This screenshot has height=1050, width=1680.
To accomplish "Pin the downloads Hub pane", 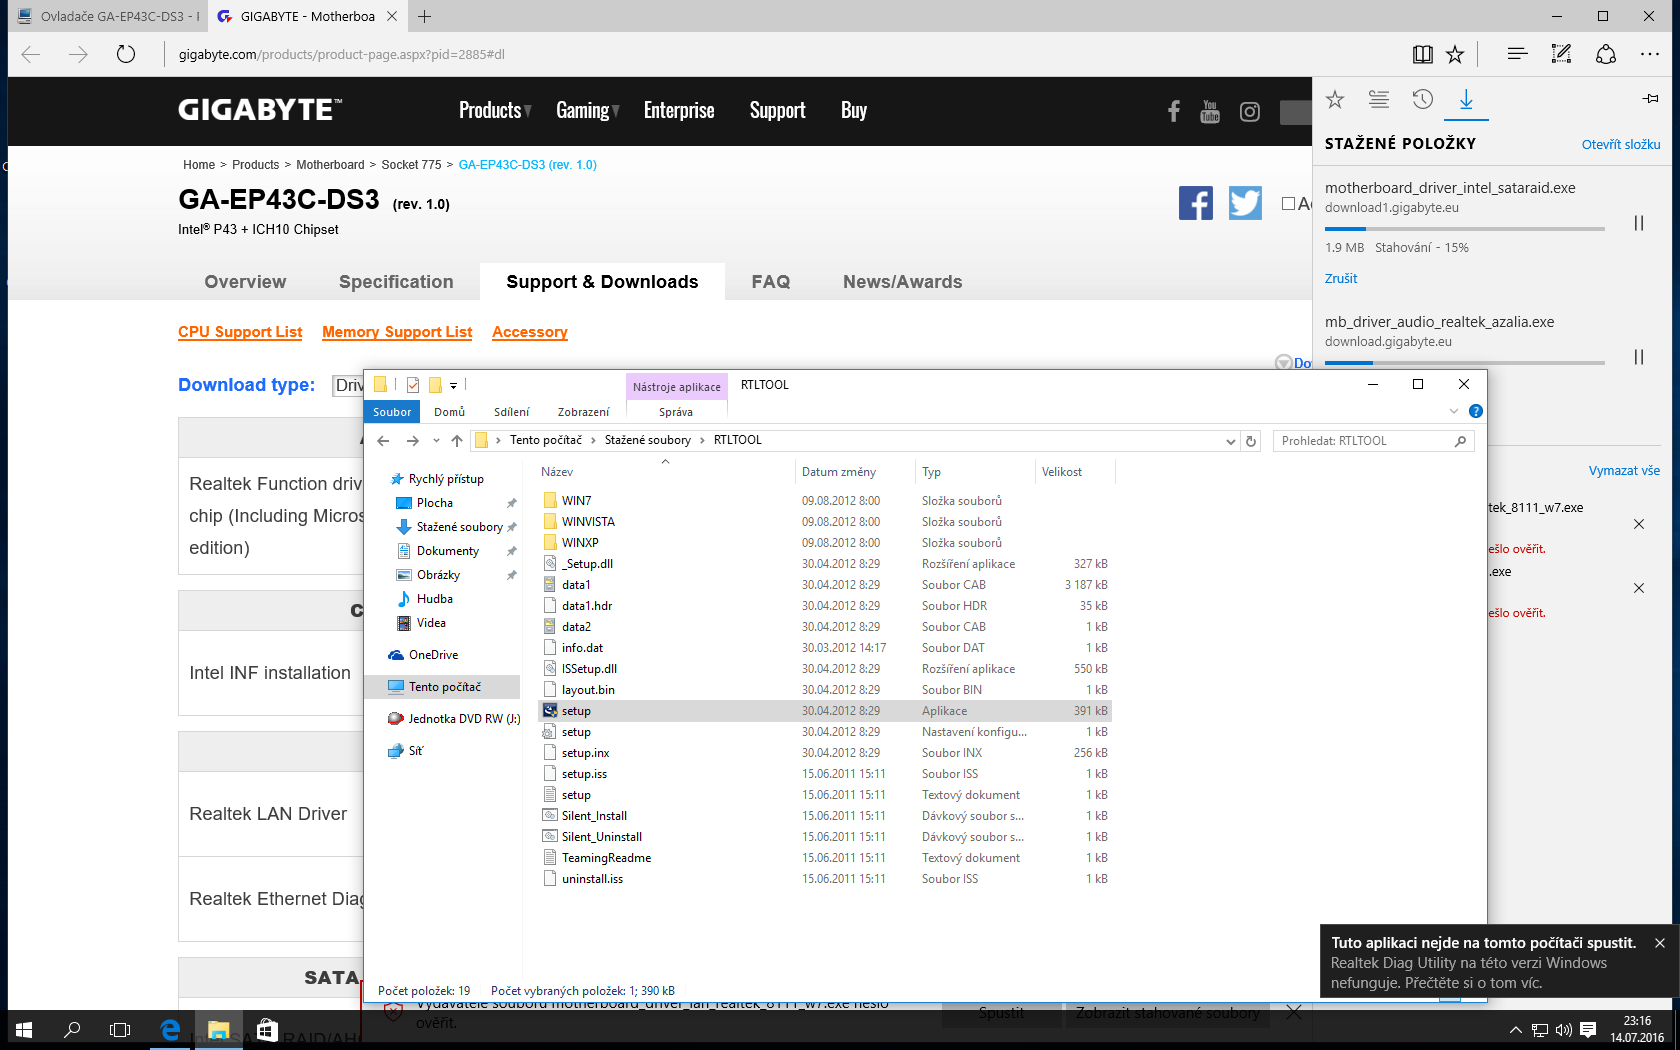I will coord(1651,98).
